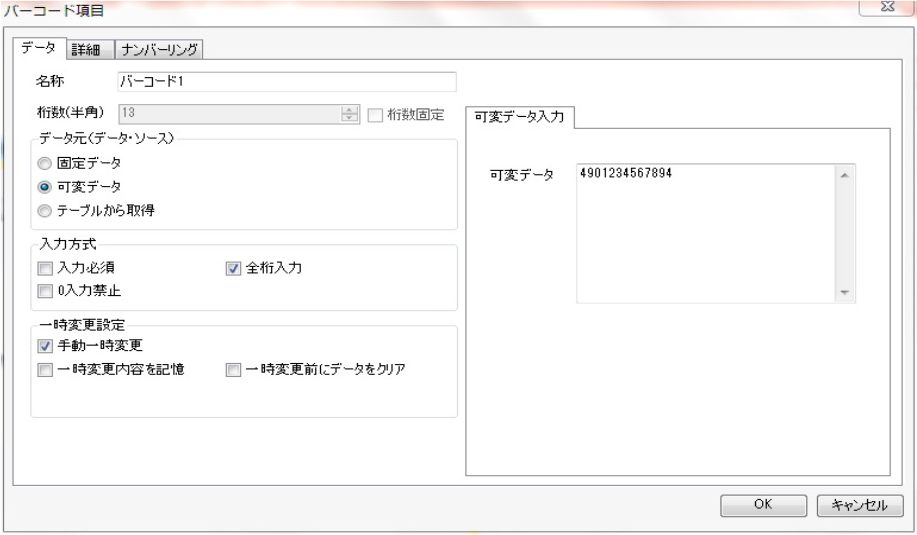Toggle the 桁数固定 checkbox
Viewport: 917px width, 535px height.
coord(376,114)
